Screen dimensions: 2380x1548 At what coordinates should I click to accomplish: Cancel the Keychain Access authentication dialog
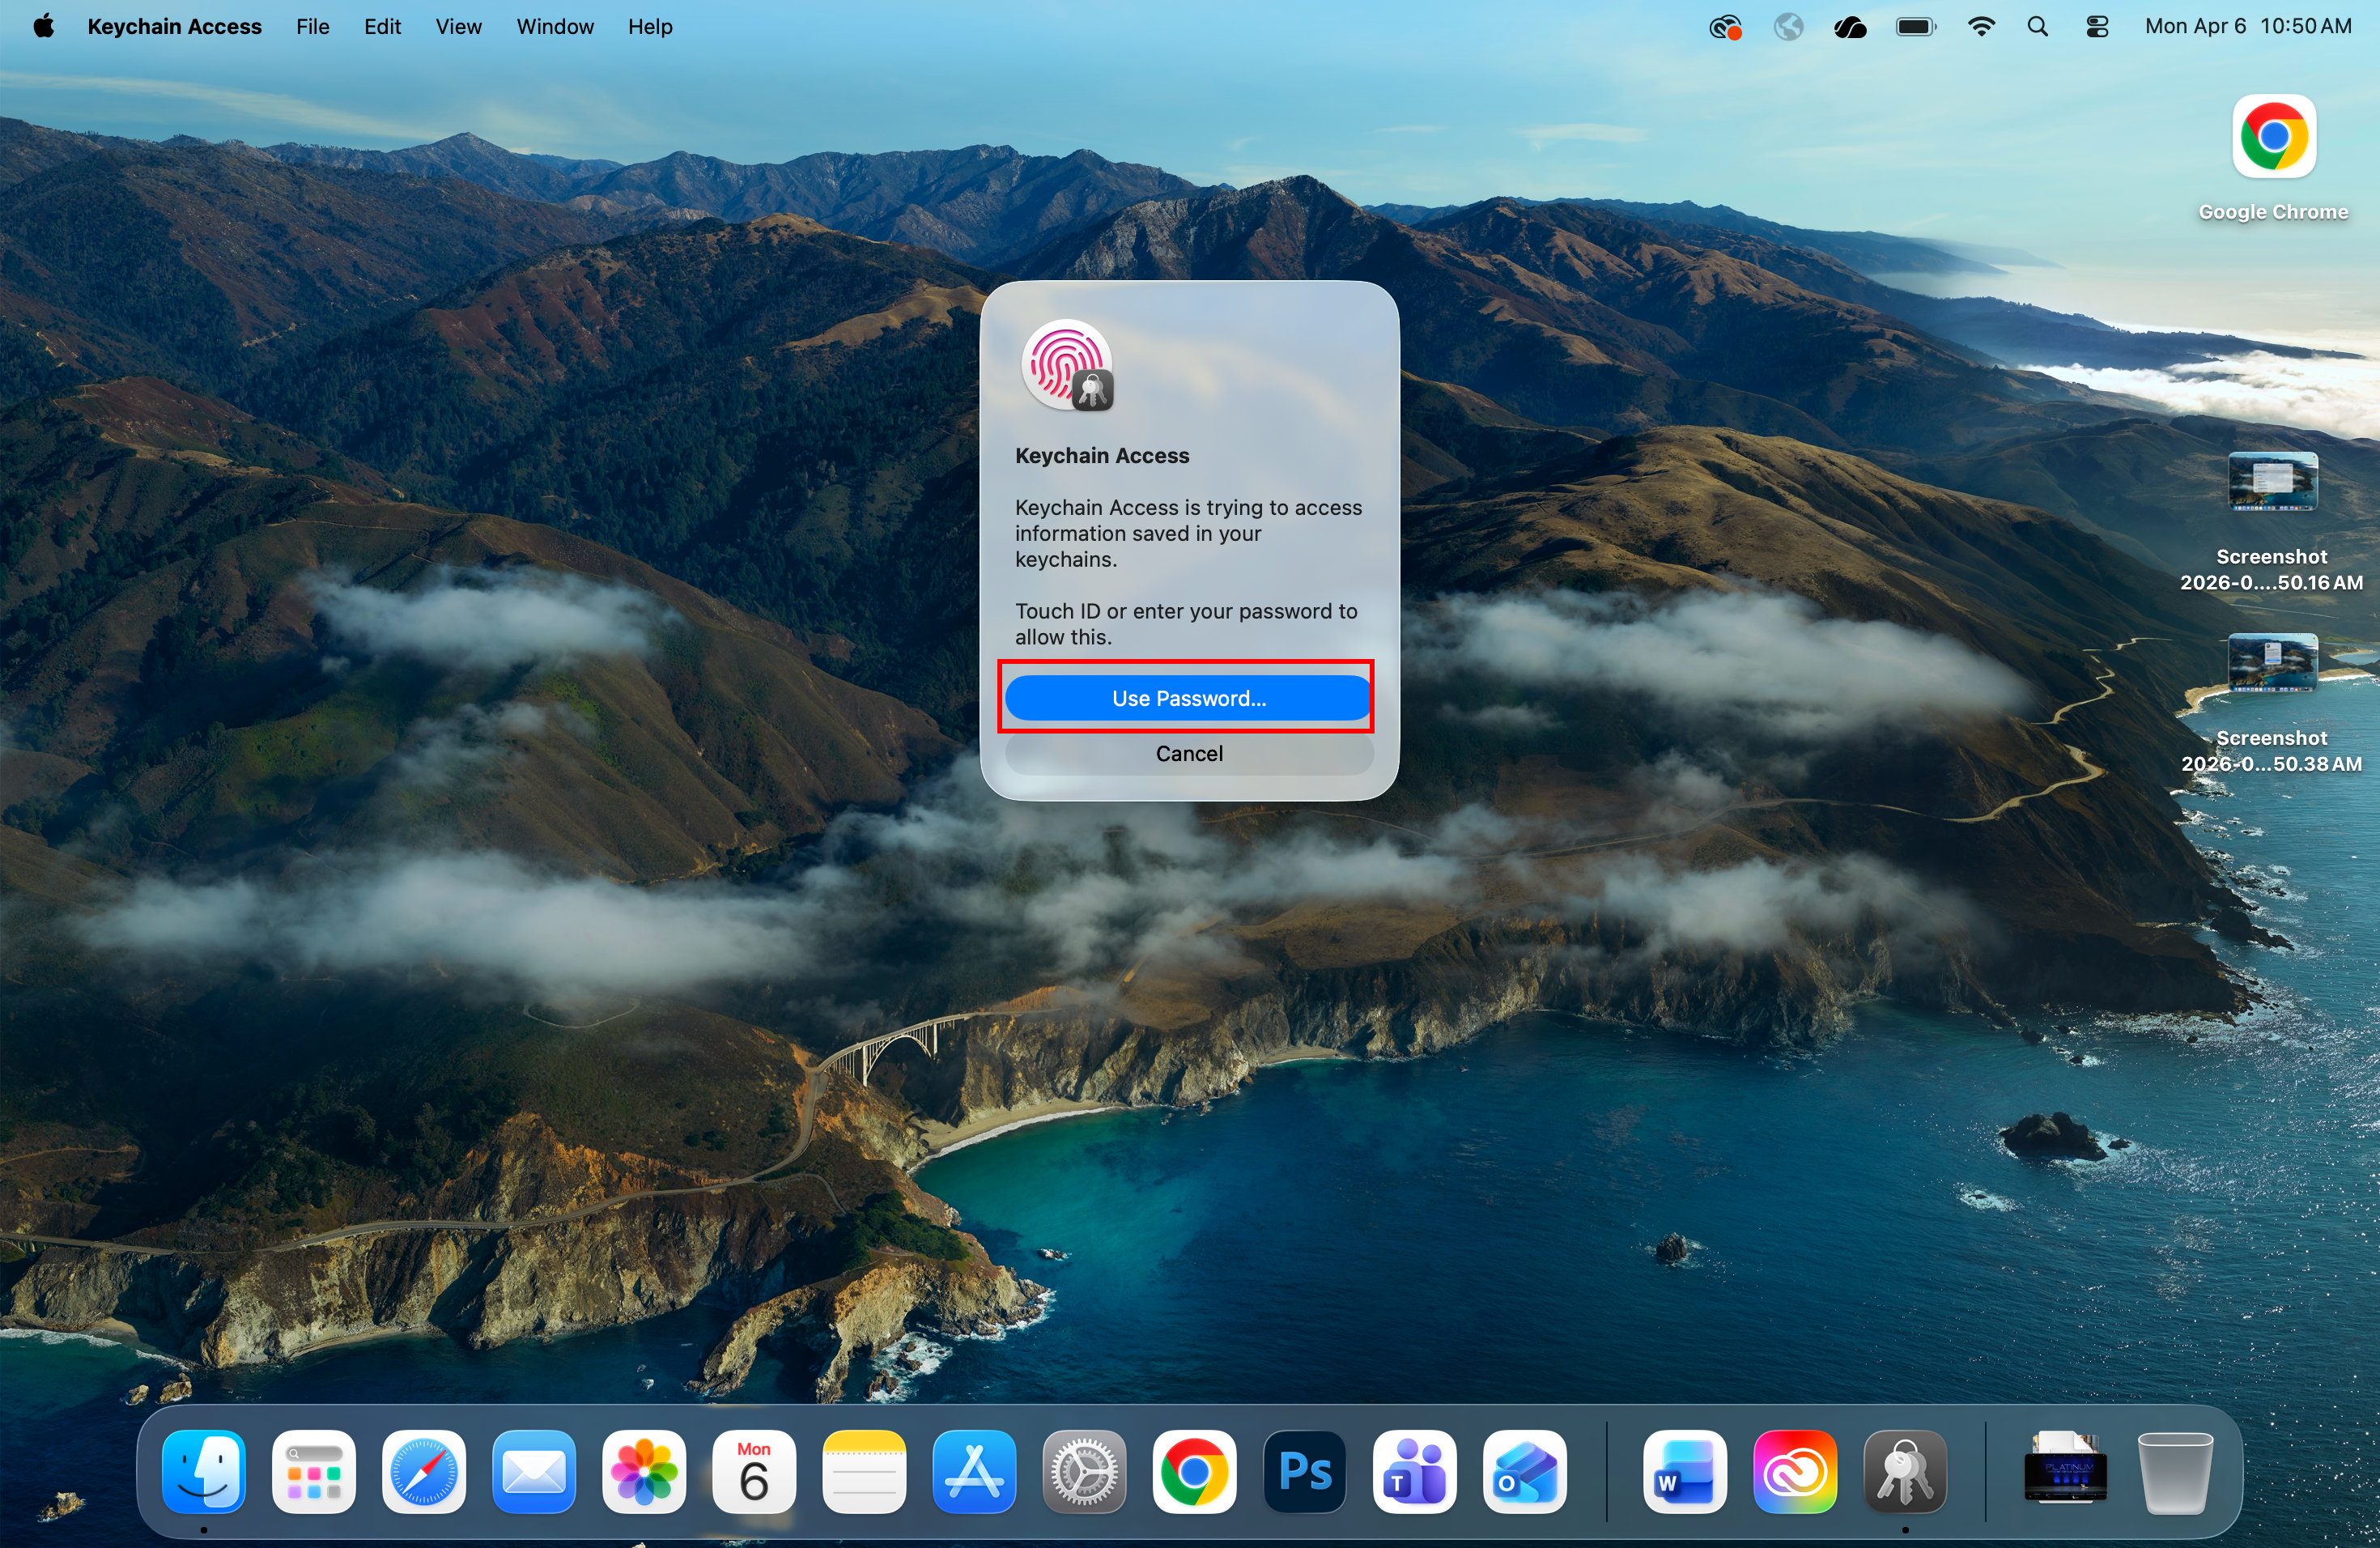point(1188,753)
